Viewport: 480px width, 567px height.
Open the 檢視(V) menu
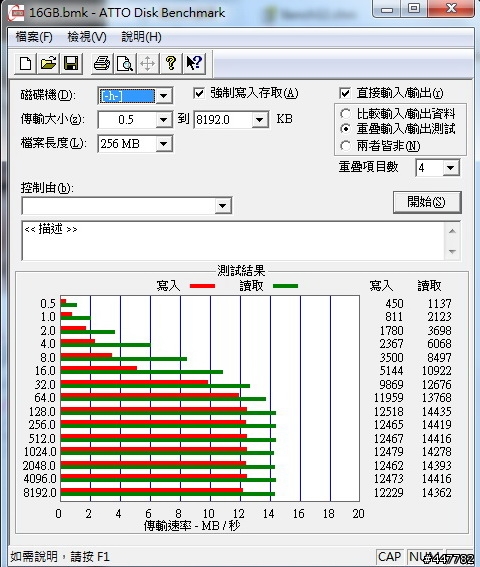[x=87, y=37]
